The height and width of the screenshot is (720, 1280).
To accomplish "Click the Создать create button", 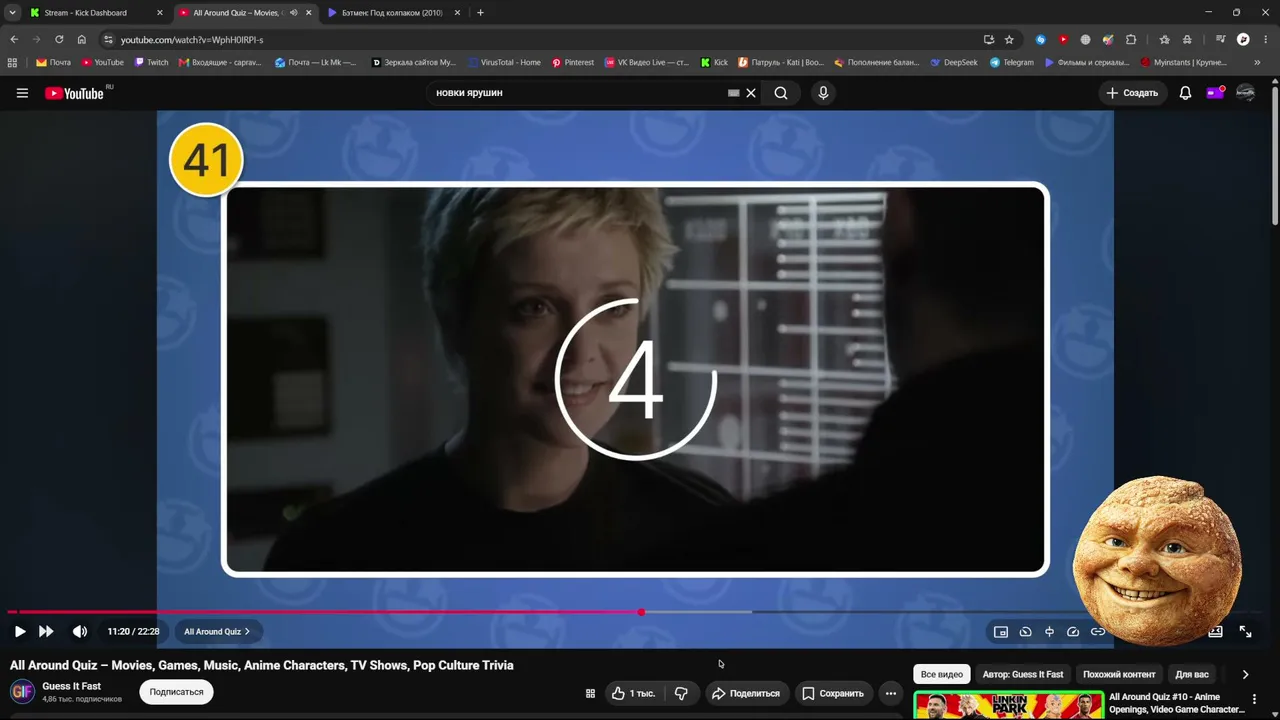I will pyautogui.click(x=1132, y=93).
